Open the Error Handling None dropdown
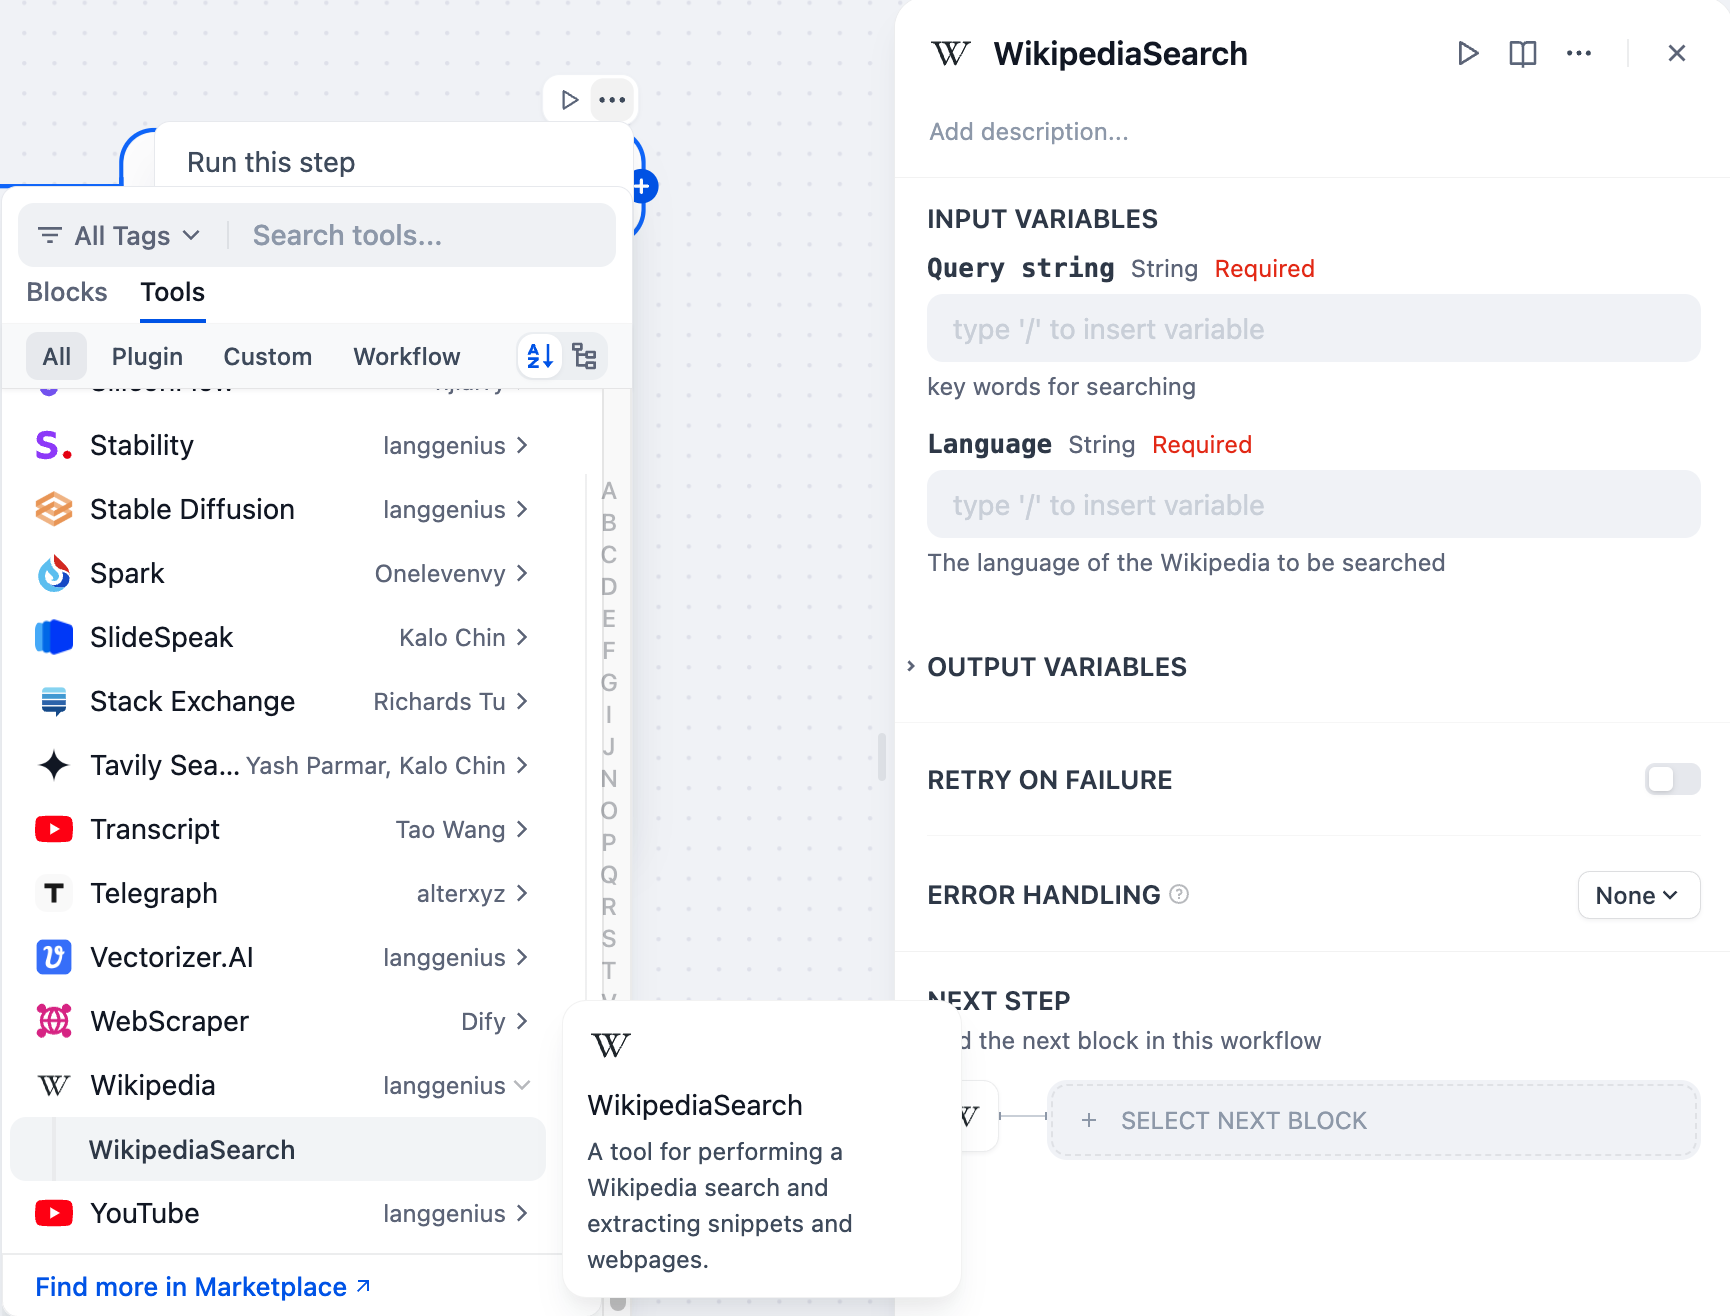This screenshot has width=1730, height=1316. click(x=1638, y=895)
